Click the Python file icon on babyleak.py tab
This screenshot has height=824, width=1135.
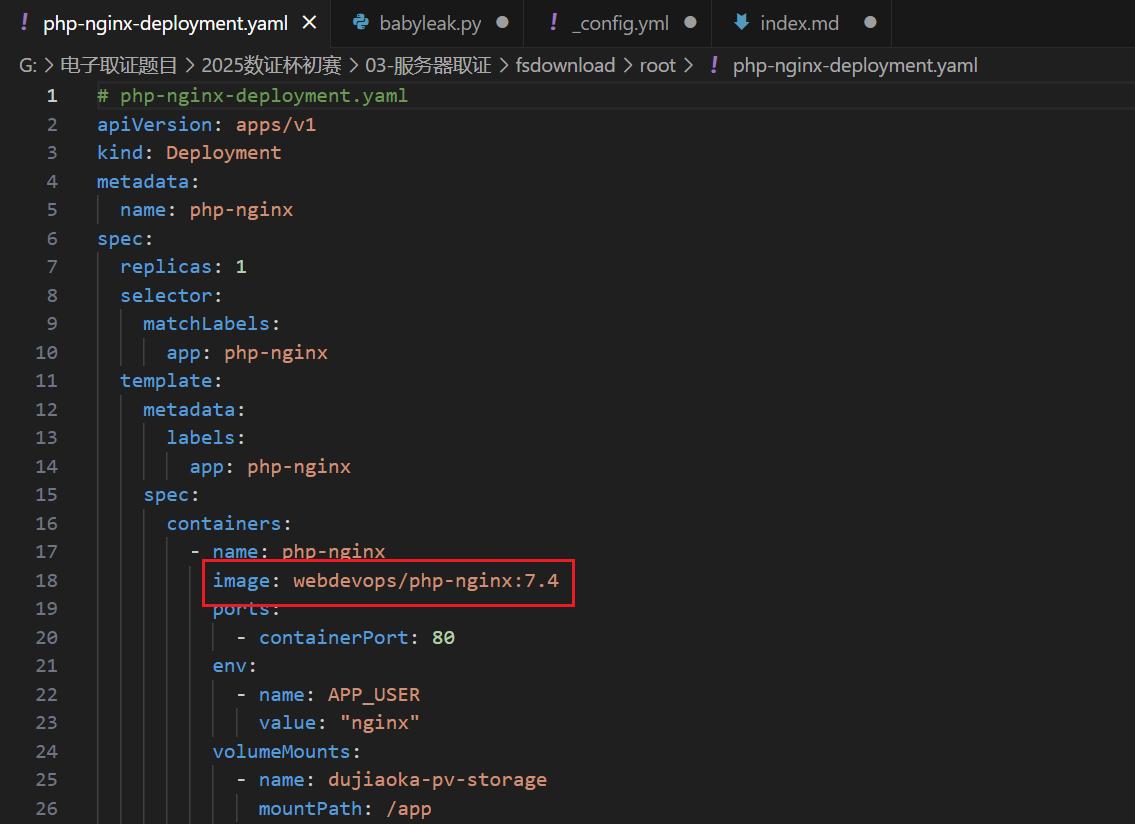(x=361, y=22)
